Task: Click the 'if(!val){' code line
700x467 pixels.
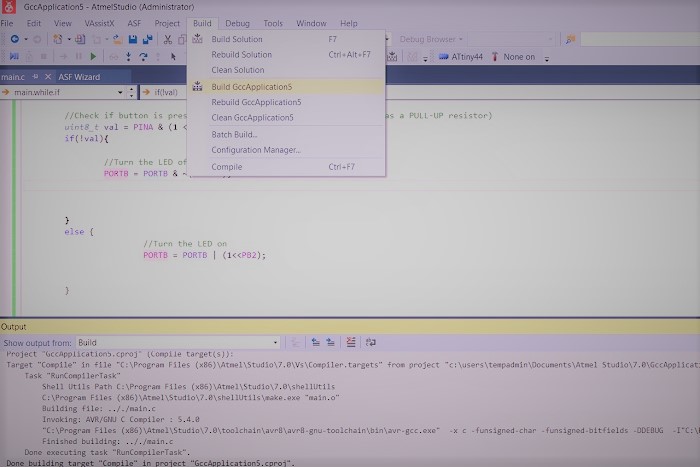Action: [x=86, y=138]
